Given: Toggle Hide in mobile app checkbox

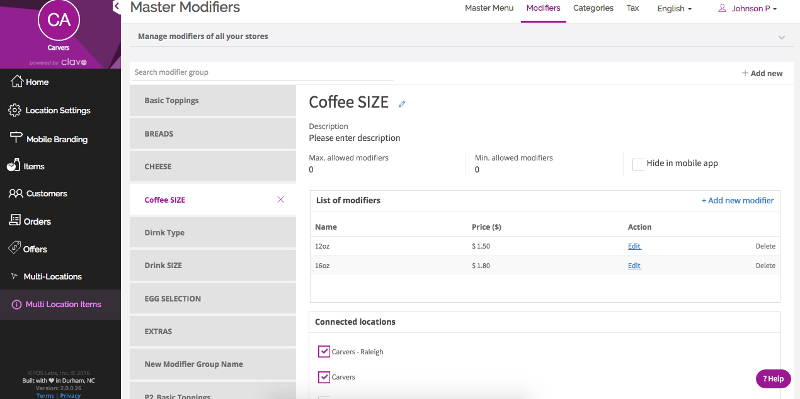Looking at the screenshot, I should (x=638, y=164).
